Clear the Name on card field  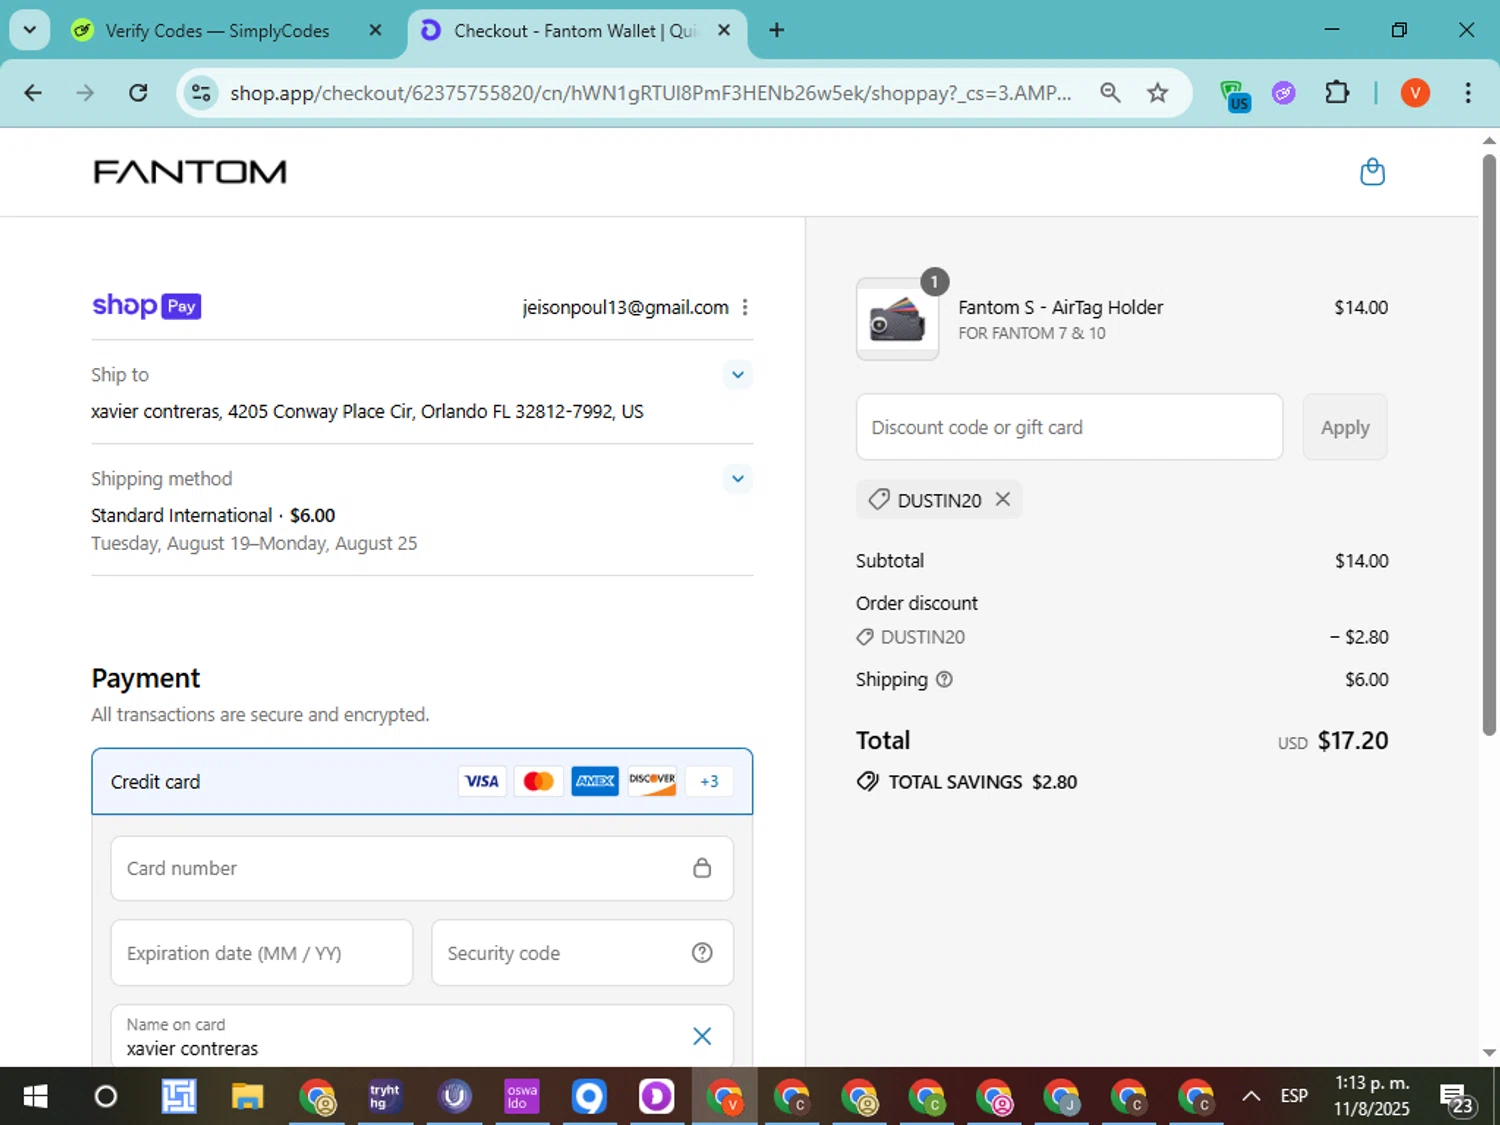click(x=702, y=1036)
